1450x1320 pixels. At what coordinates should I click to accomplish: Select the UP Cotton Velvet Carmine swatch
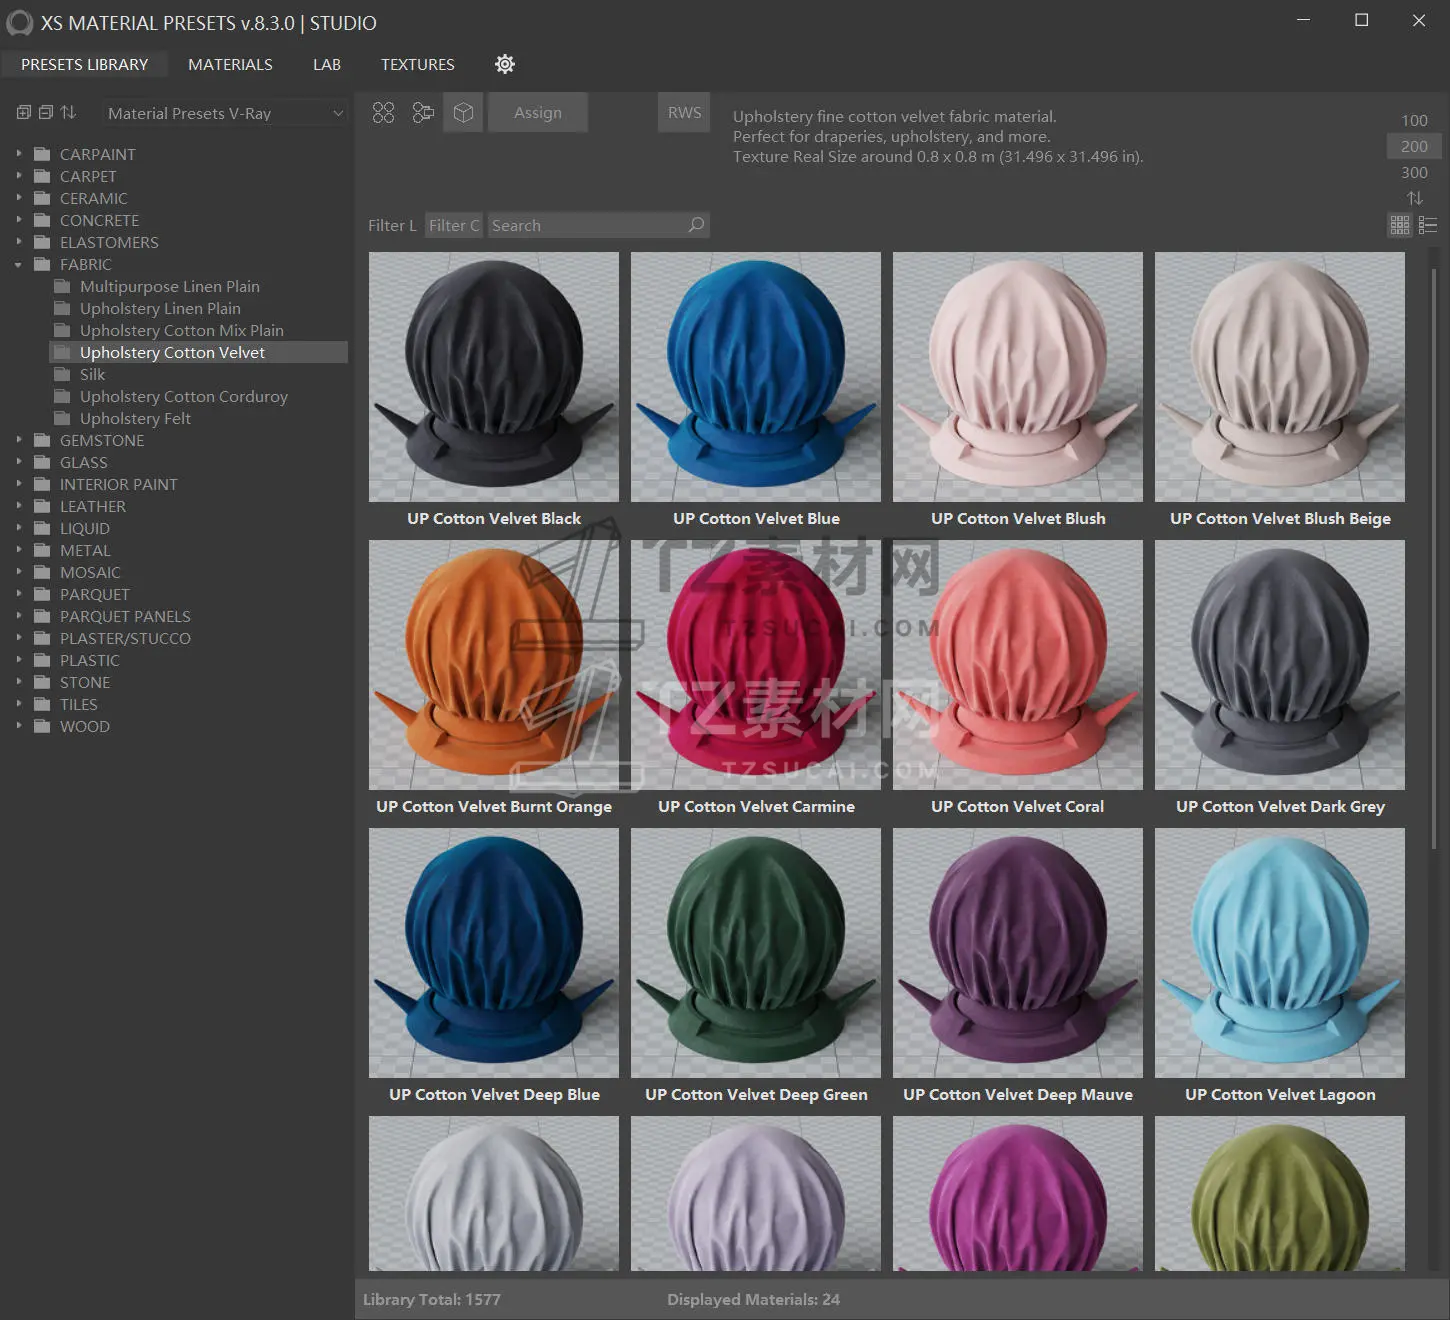coord(756,665)
